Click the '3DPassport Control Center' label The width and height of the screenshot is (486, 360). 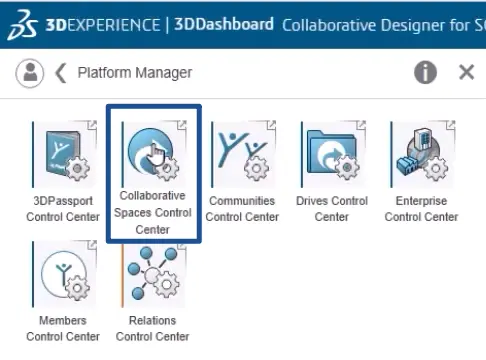pyautogui.click(x=63, y=209)
